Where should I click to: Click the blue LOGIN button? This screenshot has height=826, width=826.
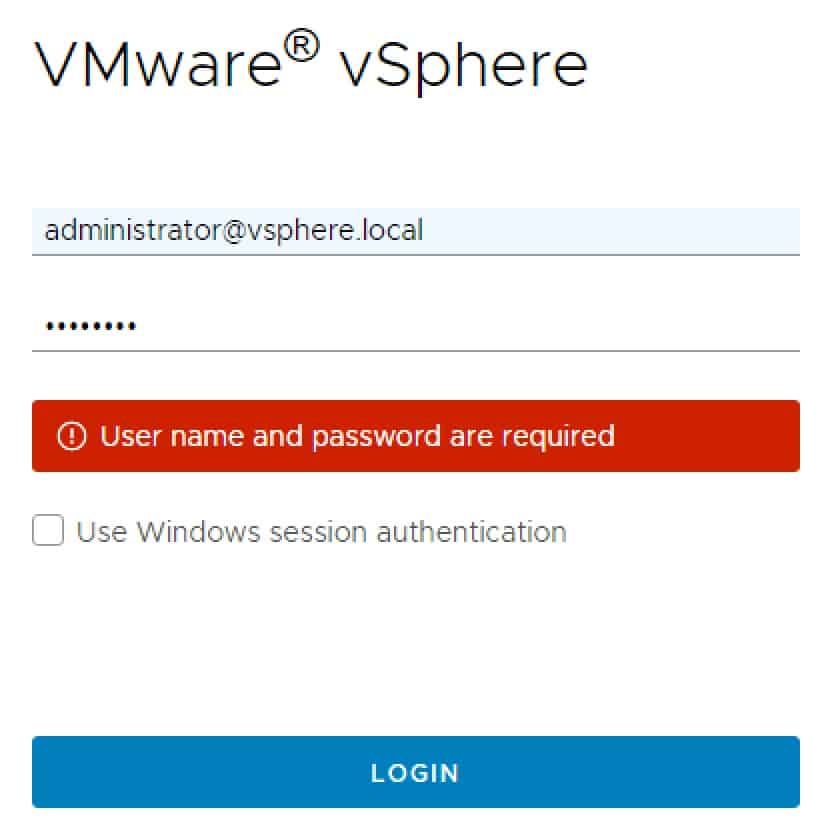tap(416, 772)
